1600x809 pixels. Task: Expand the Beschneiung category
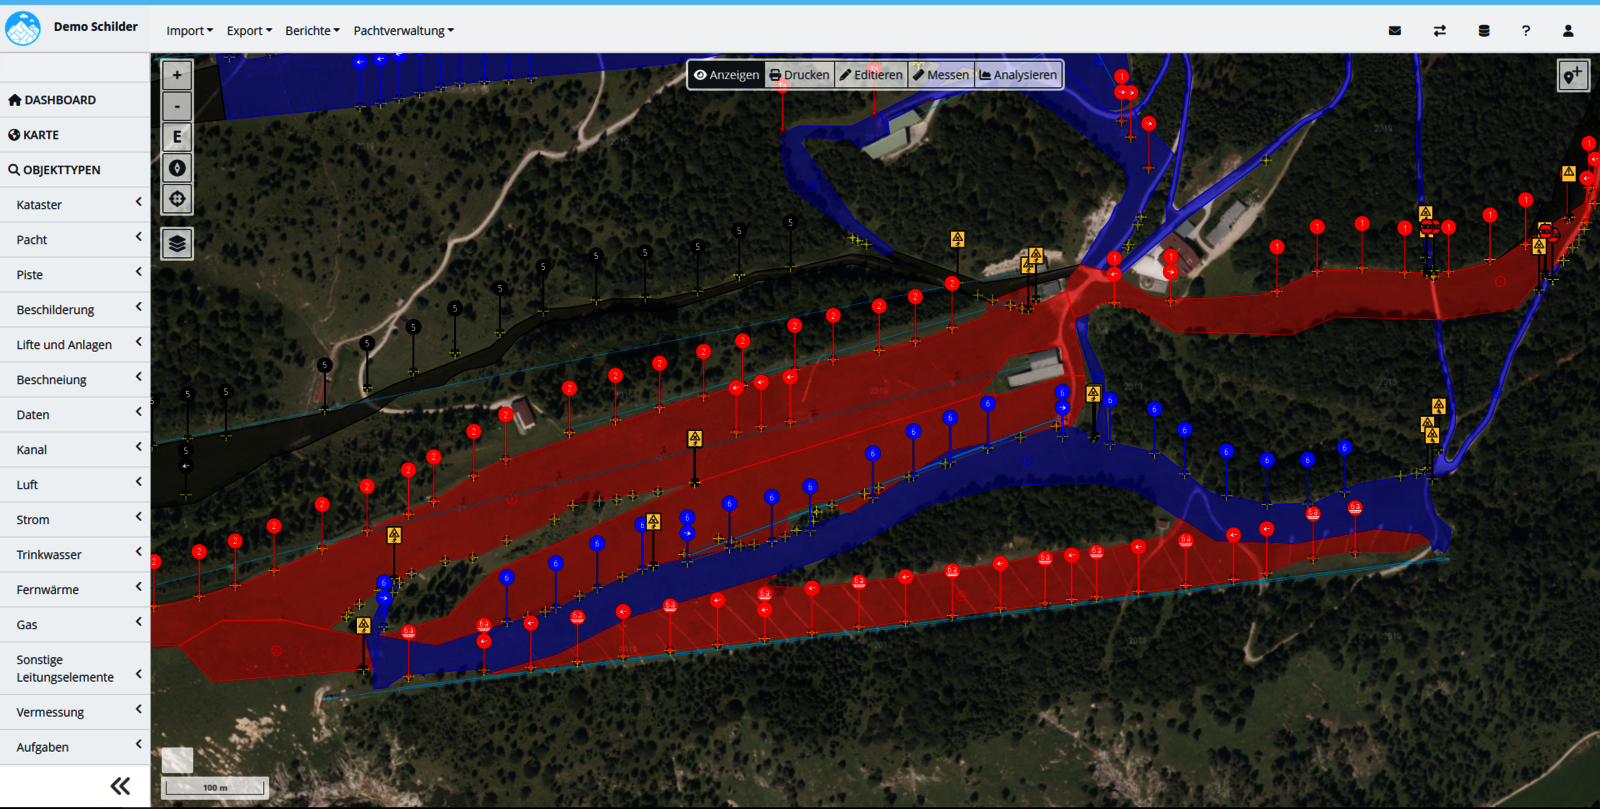pyautogui.click(x=75, y=380)
